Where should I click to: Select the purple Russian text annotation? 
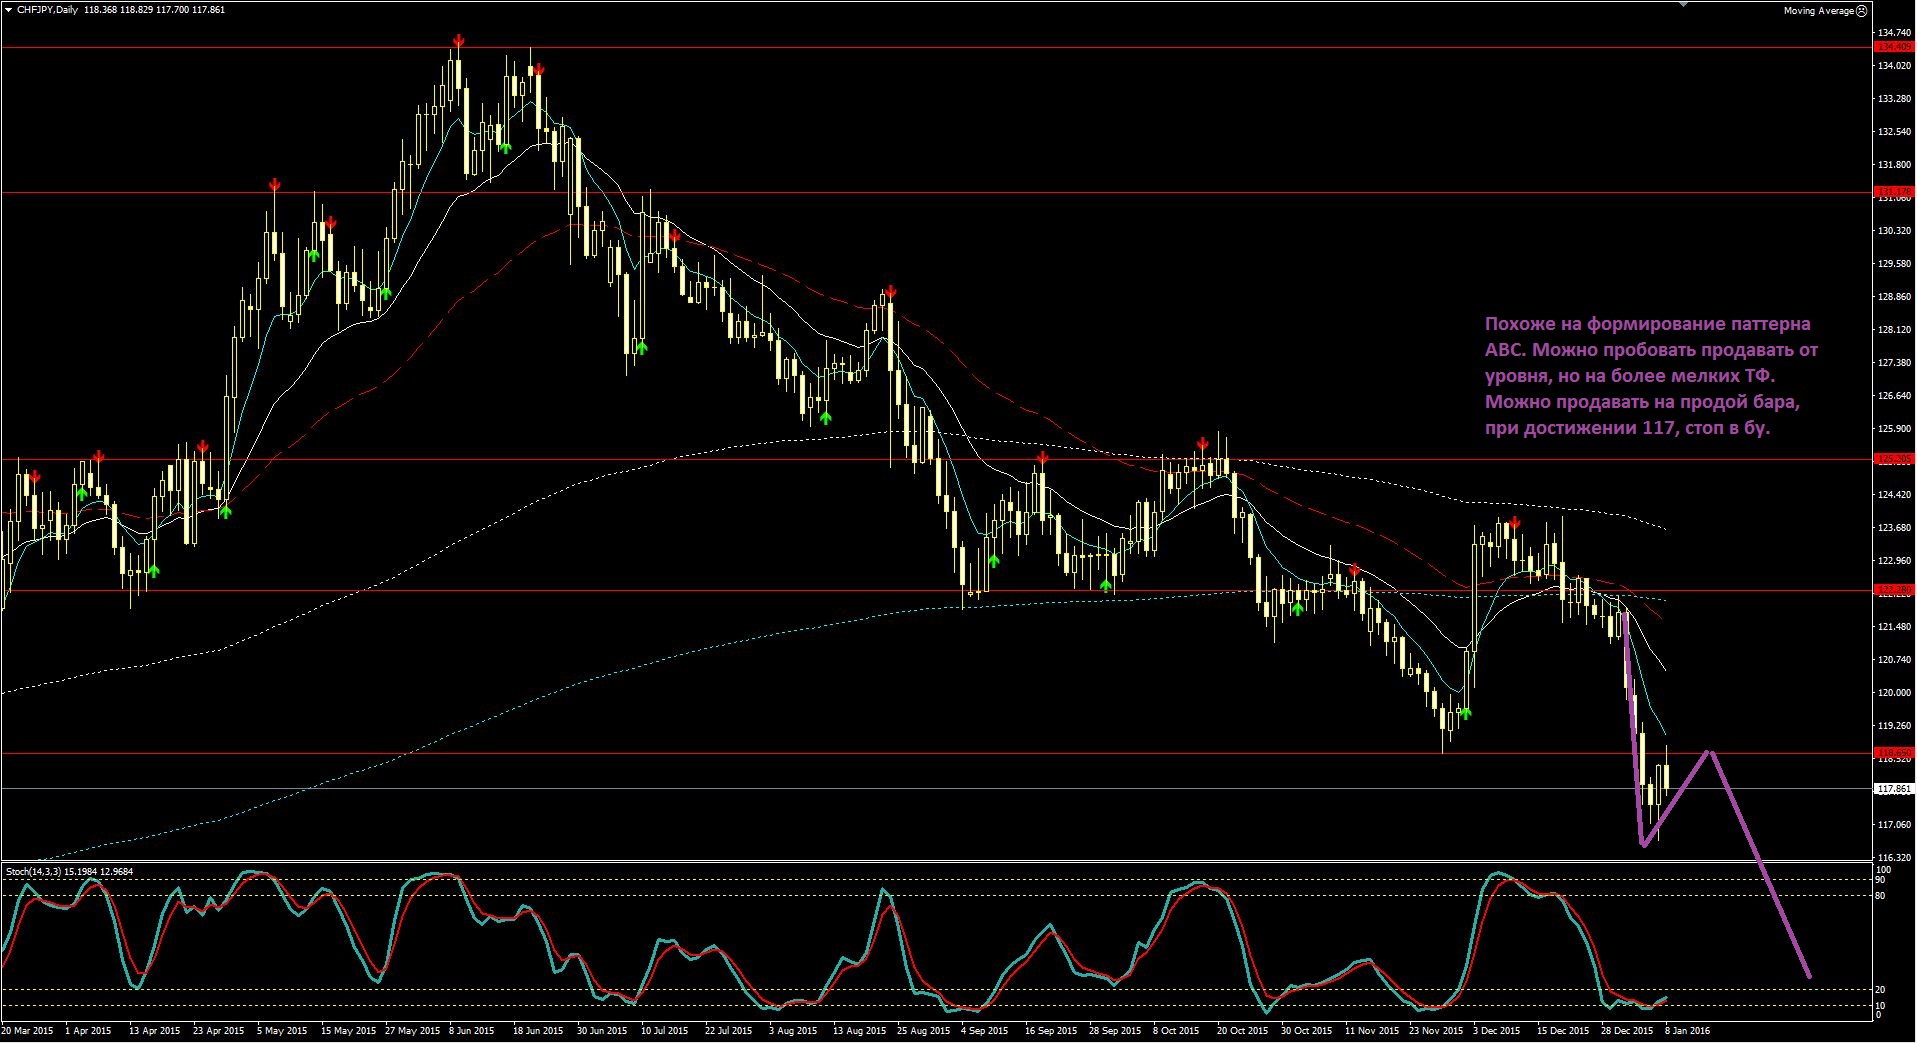pyautogui.click(x=1651, y=376)
